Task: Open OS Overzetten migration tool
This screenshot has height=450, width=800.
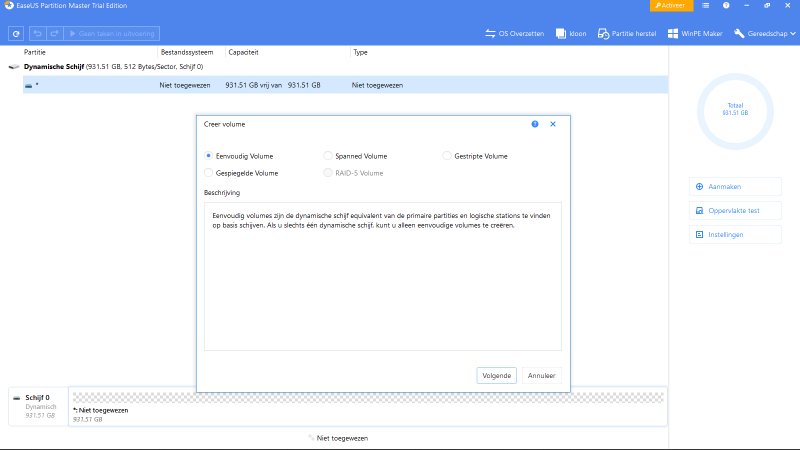Action: (x=514, y=34)
